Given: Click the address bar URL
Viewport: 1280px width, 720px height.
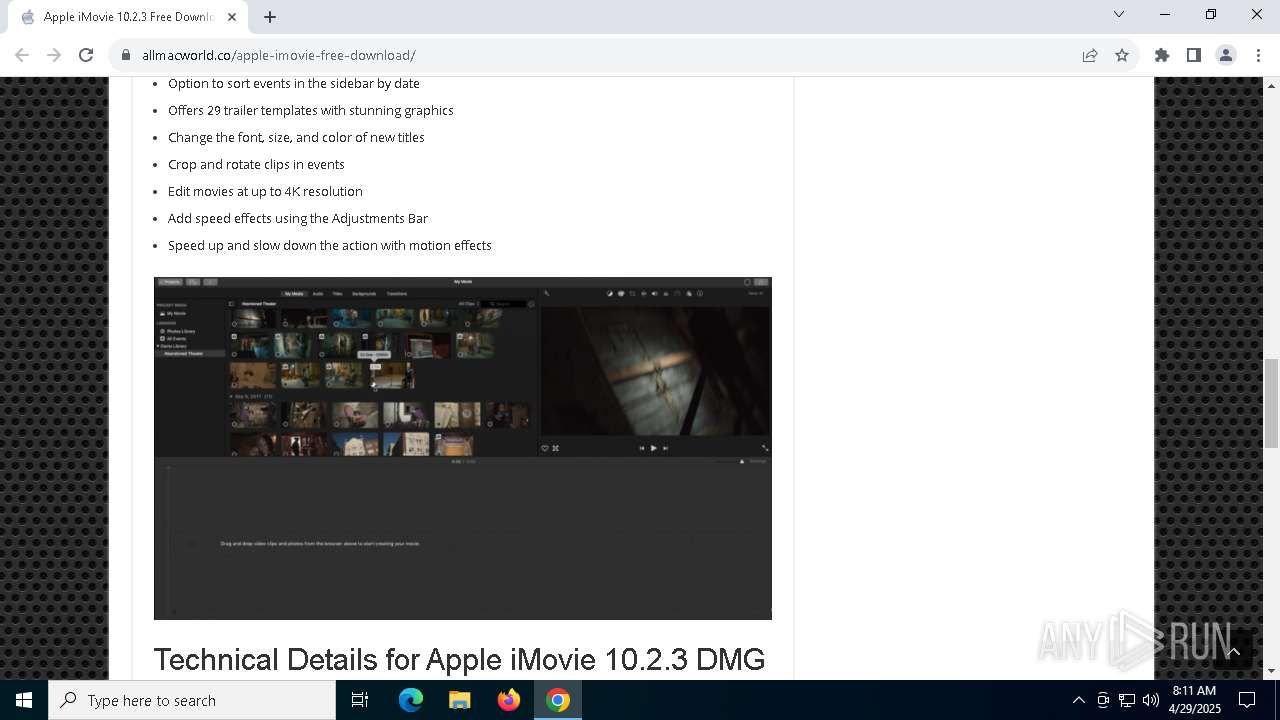Looking at the screenshot, I should (x=279, y=55).
